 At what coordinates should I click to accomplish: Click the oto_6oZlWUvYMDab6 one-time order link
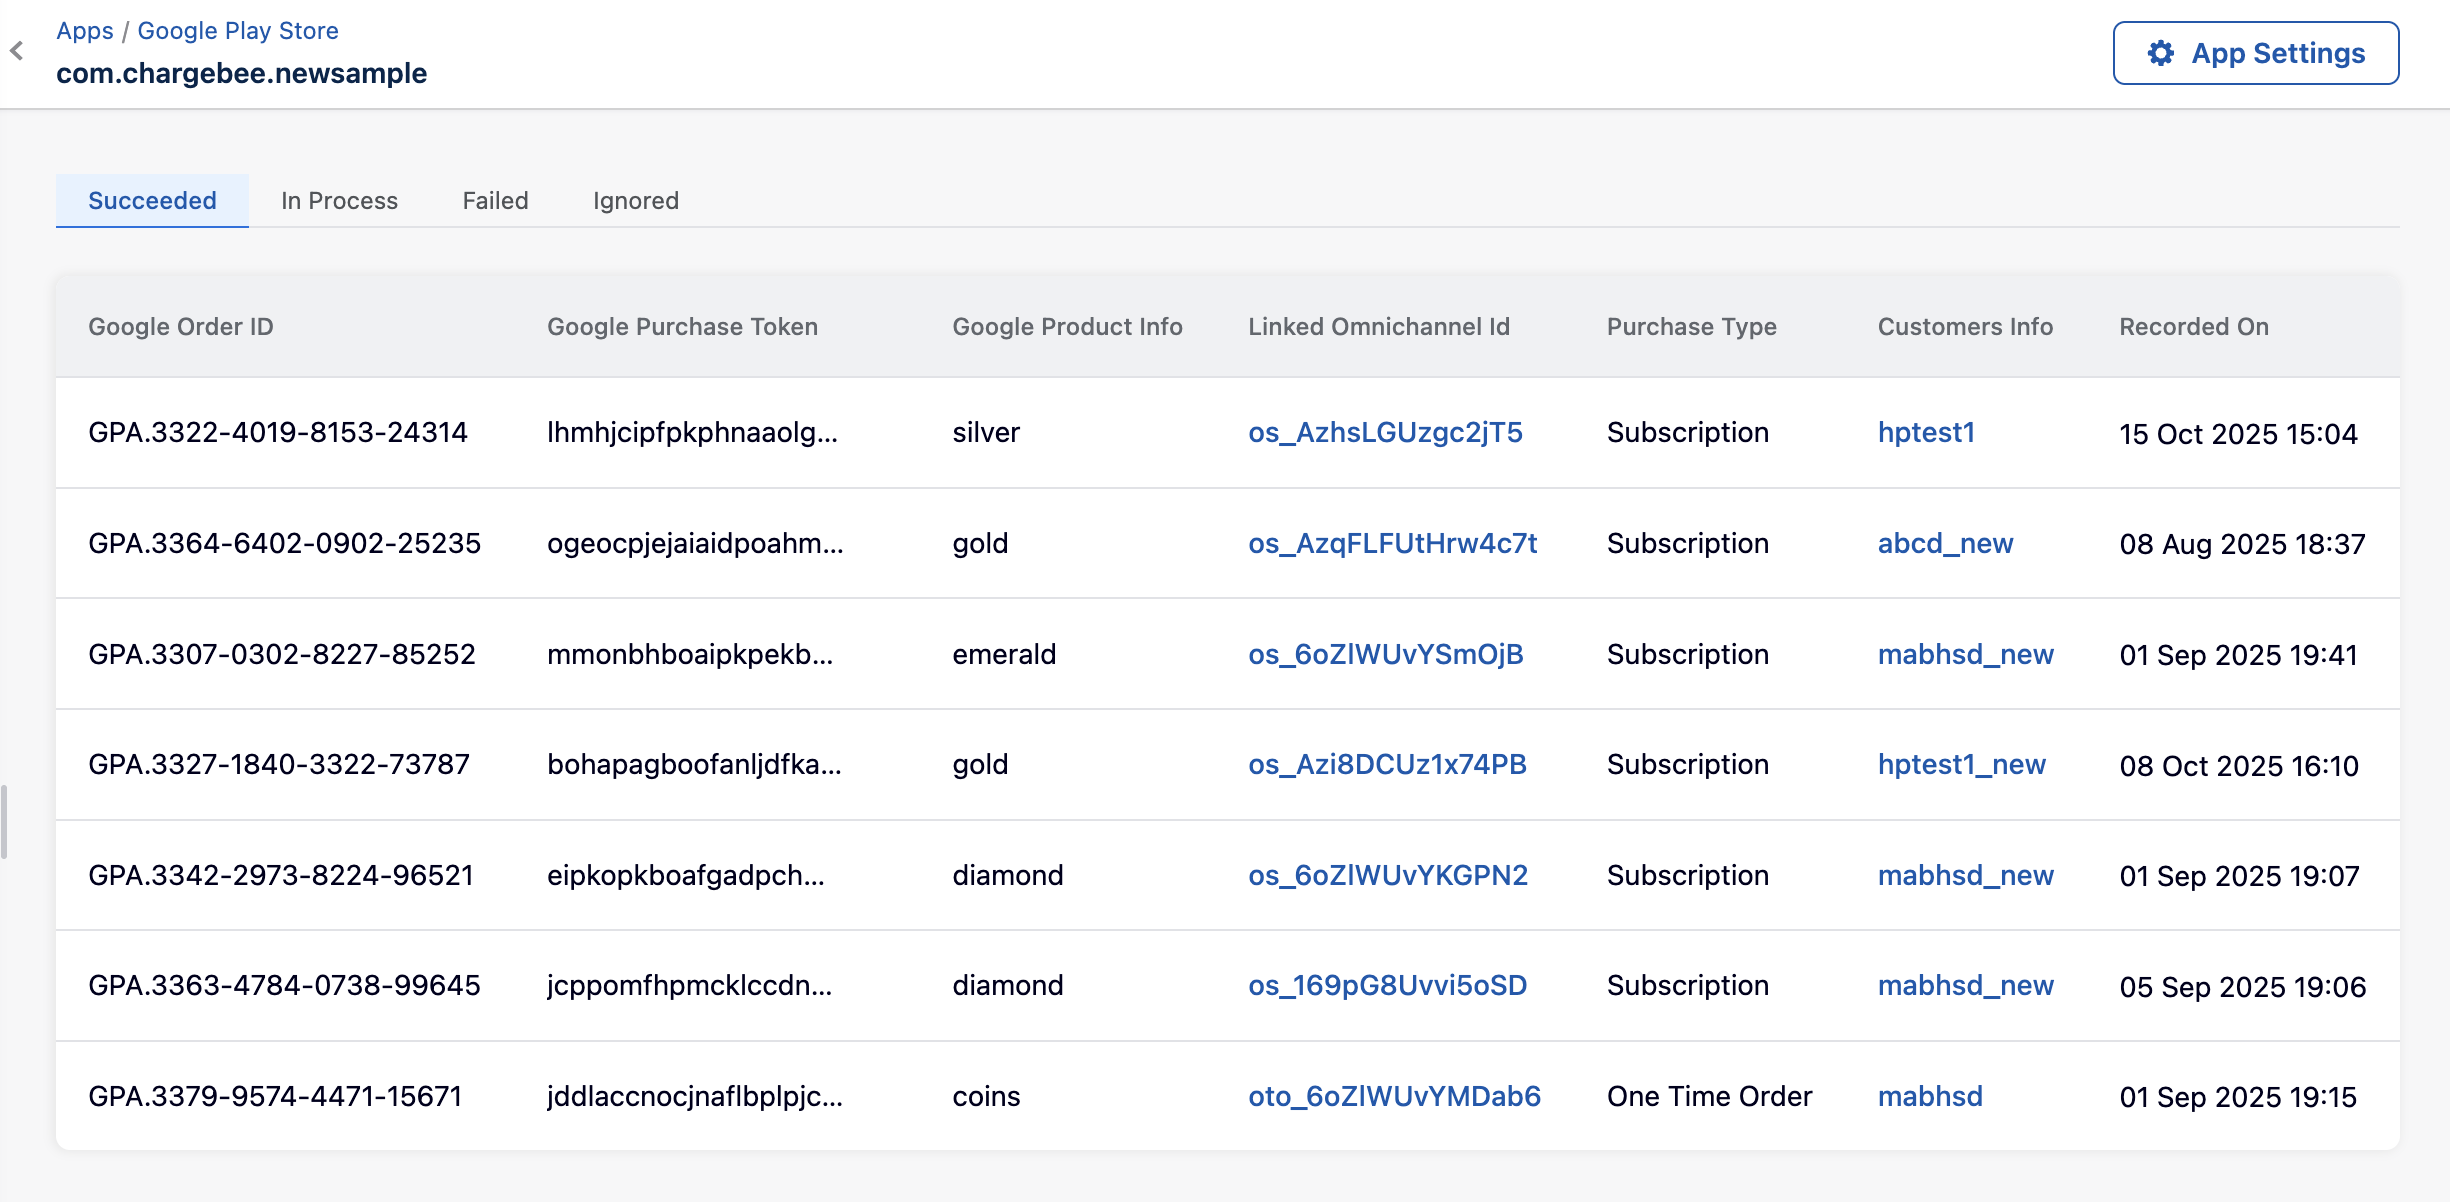[x=1394, y=1097]
